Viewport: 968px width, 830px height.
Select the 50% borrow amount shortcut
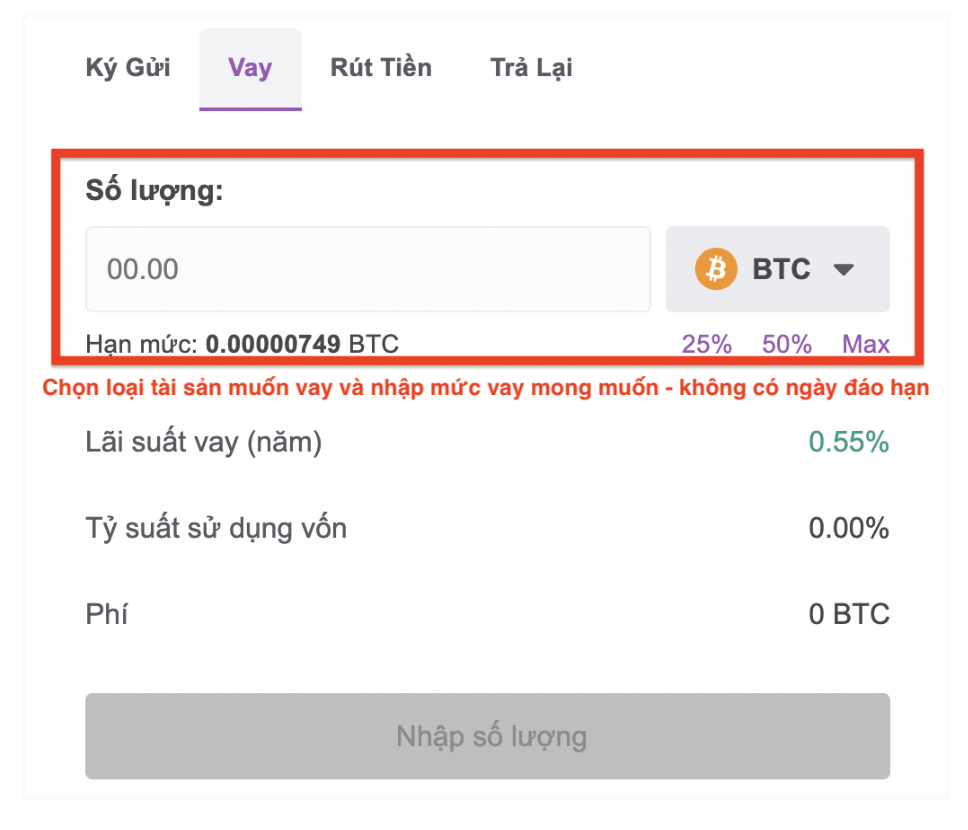[x=786, y=343]
